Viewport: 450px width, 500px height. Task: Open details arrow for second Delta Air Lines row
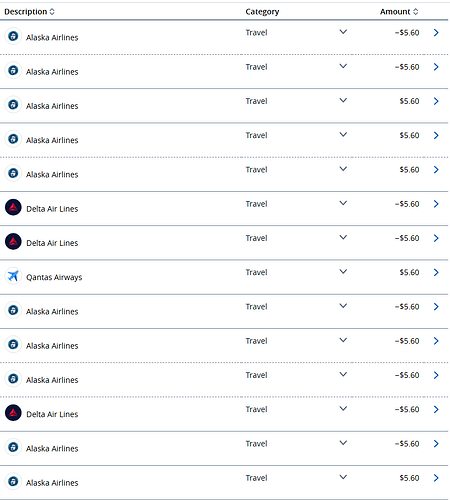pyautogui.click(x=436, y=238)
